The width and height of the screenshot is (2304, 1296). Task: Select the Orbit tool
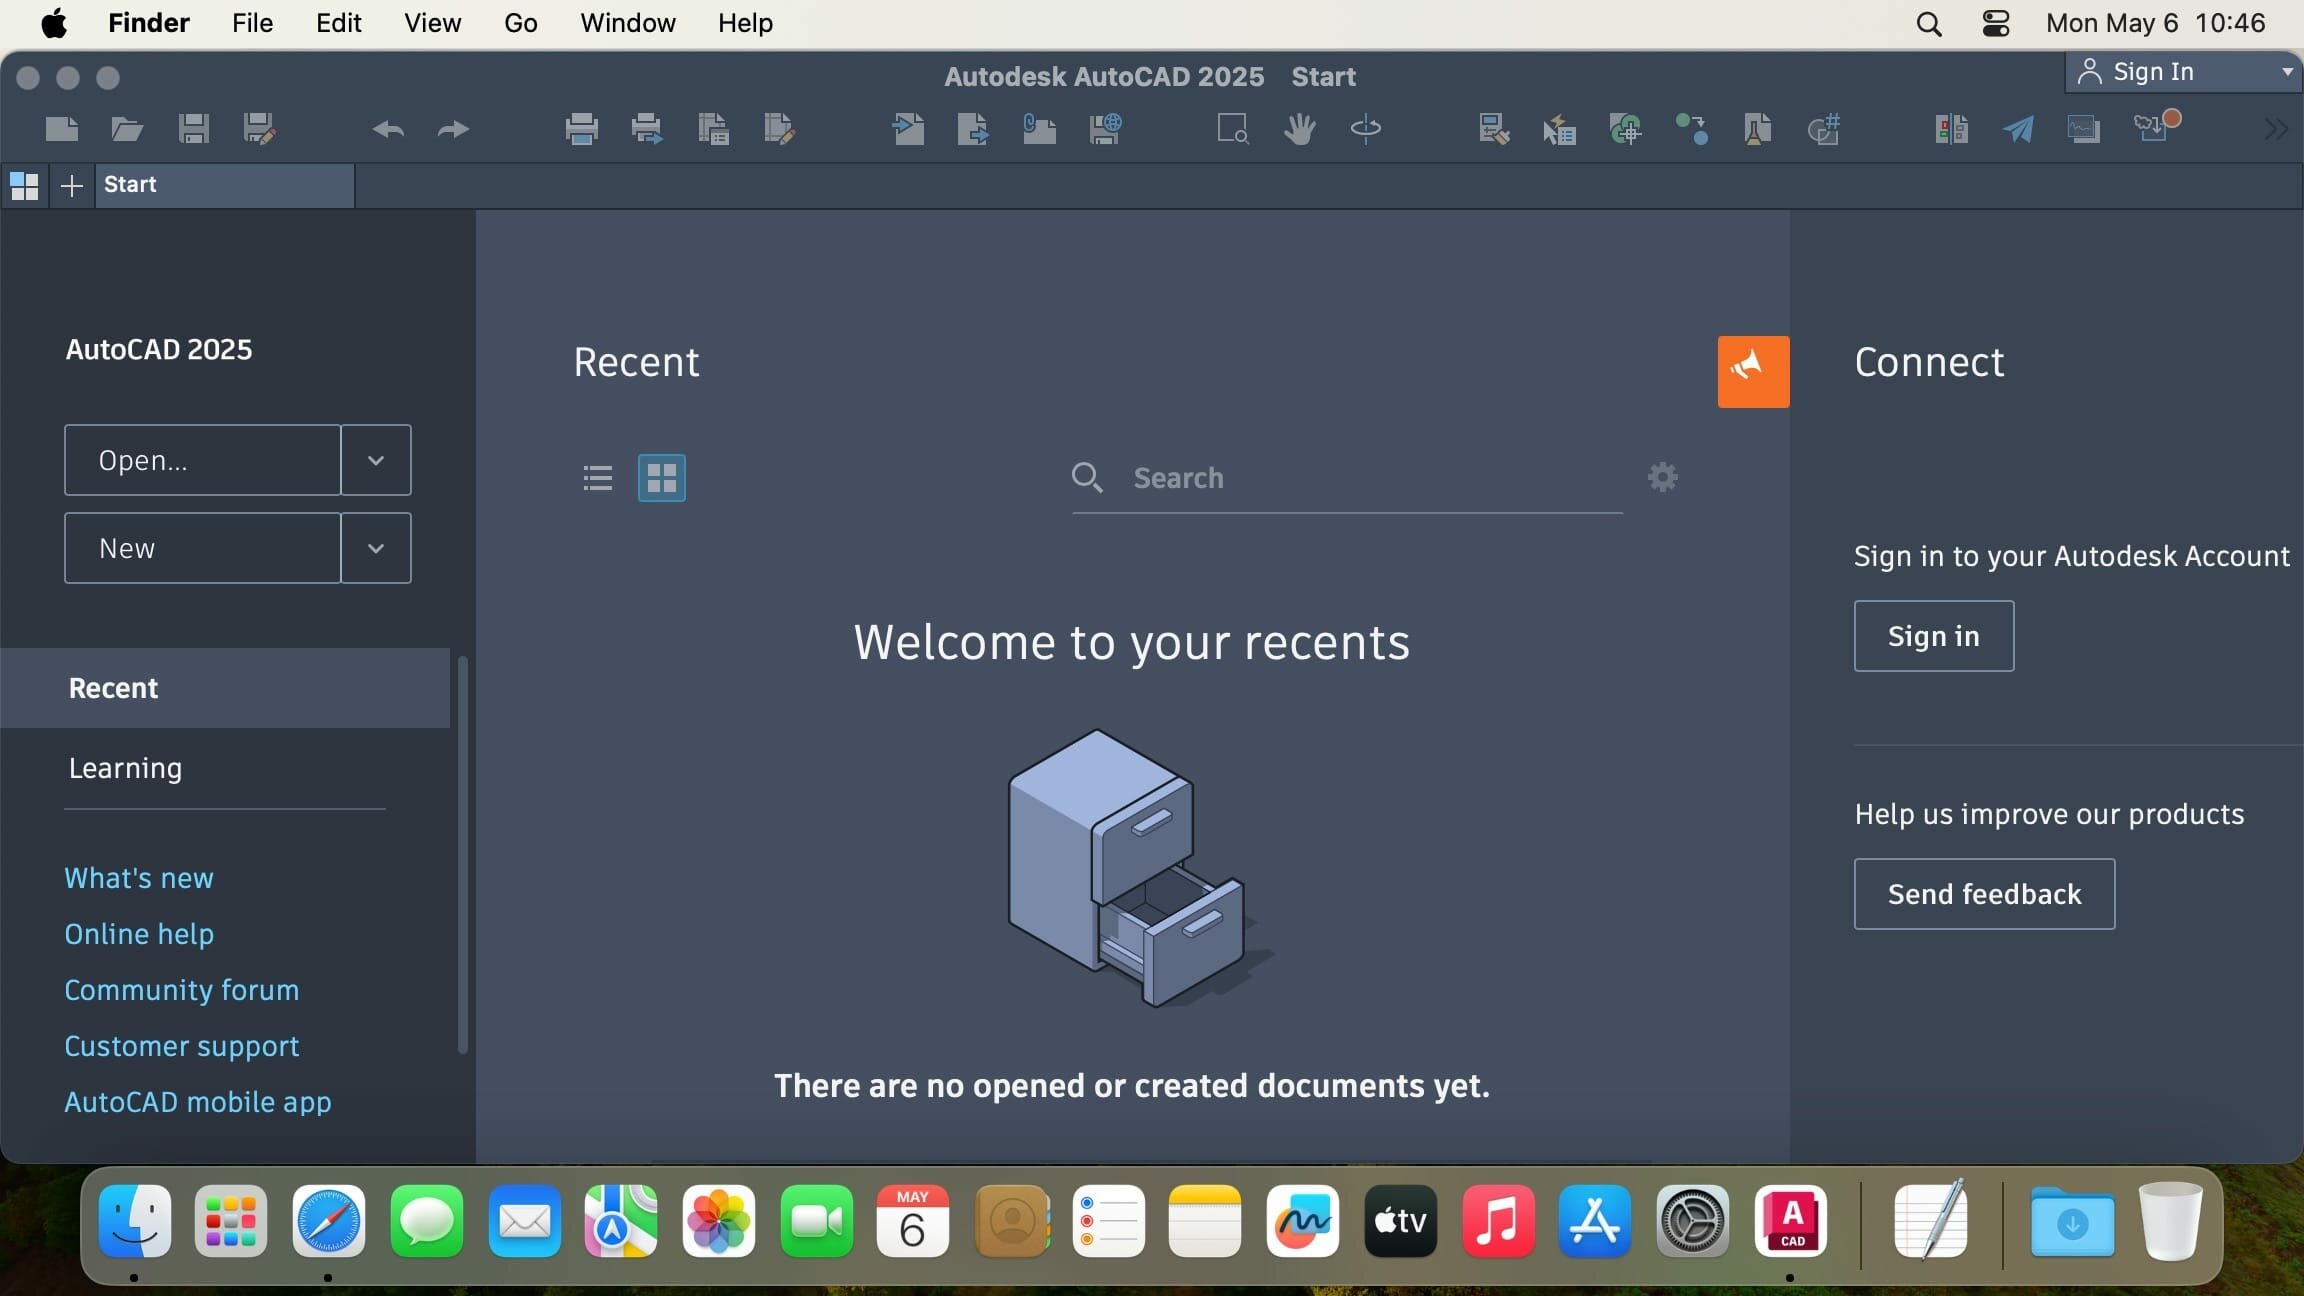(1365, 129)
